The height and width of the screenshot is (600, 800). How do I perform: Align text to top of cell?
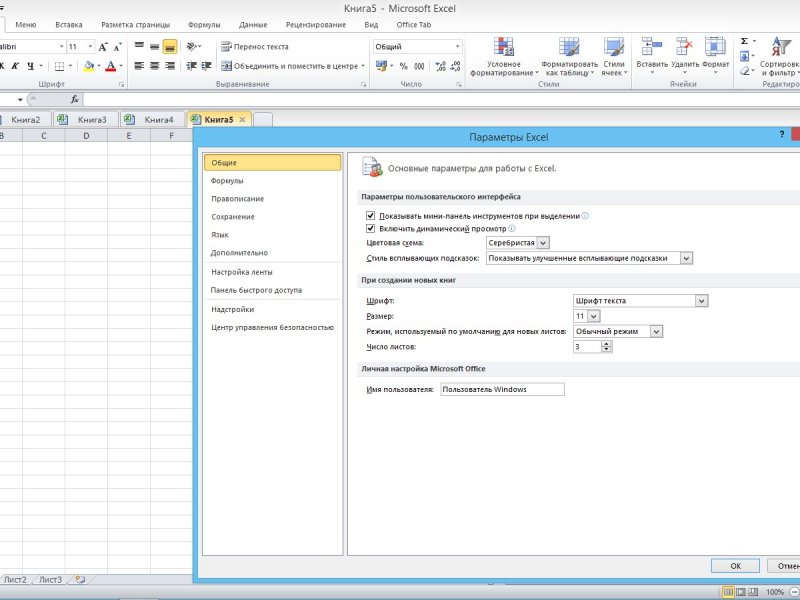coord(139,46)
